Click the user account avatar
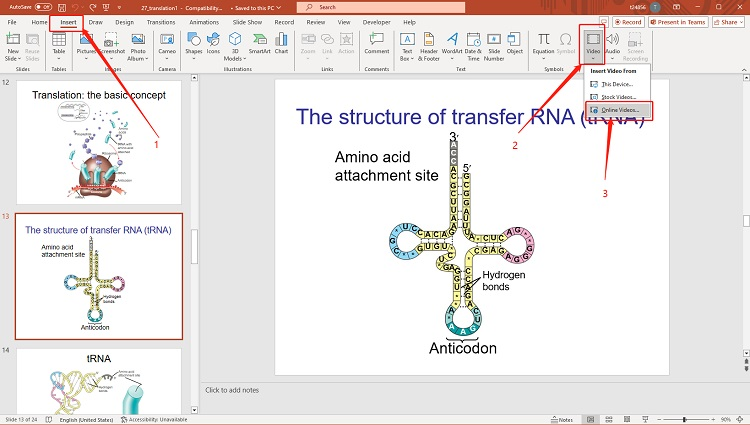Image resolution: width=750 pixels, height=425 pixels. click(x=655, y=7)
